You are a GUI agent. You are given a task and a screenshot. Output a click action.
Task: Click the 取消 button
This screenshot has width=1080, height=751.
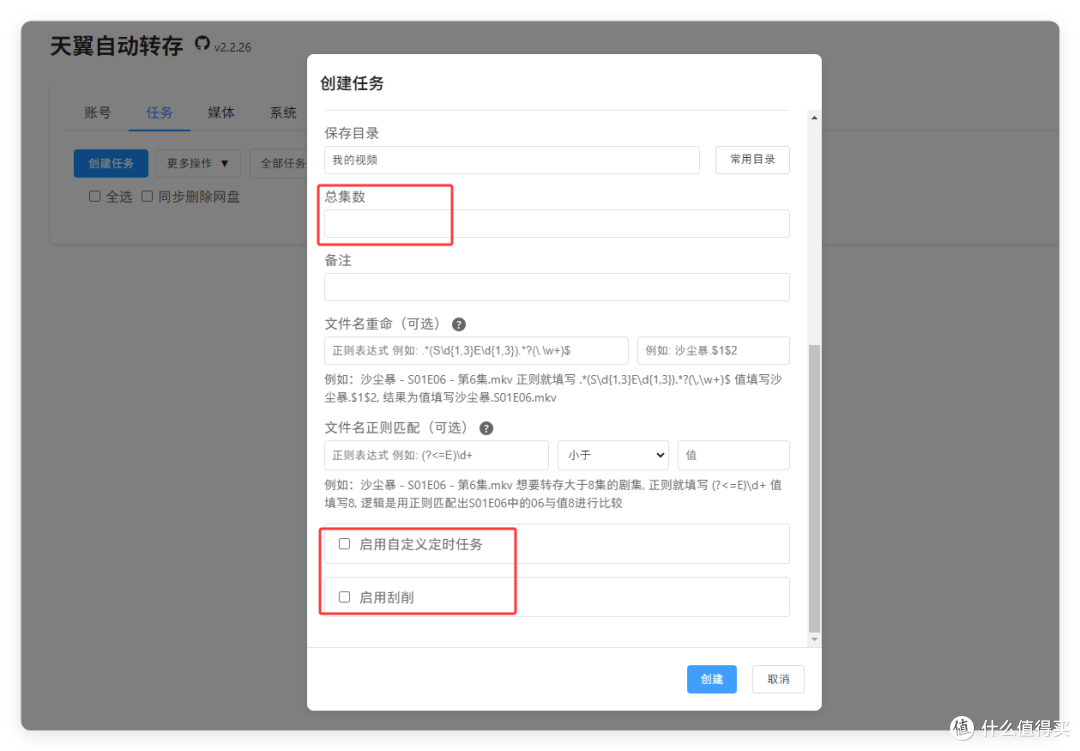click(x=778, y=679)
